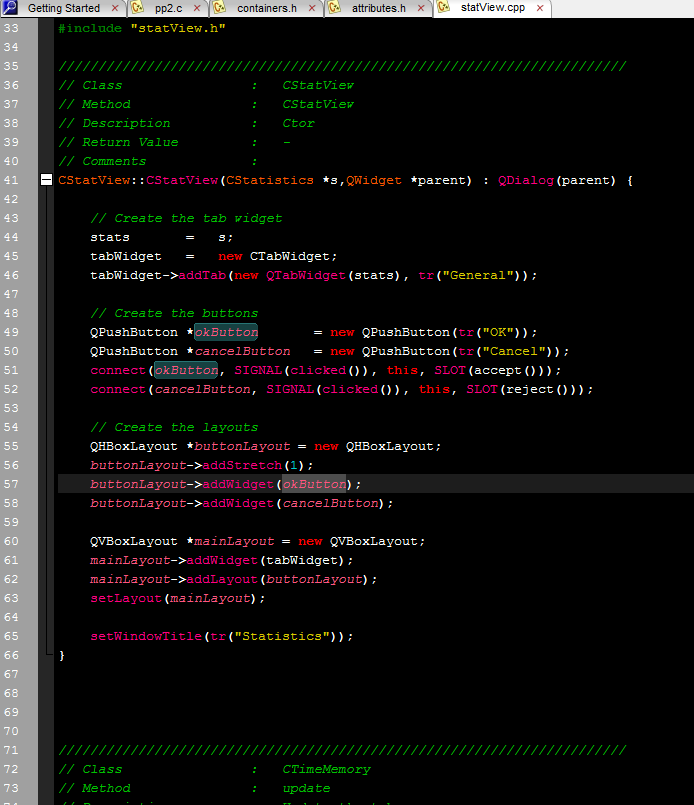The height and width of the screenshot is (805, 694).
Task: Place cursor on setWindowTitle on line 65
Action: (145, 636)
